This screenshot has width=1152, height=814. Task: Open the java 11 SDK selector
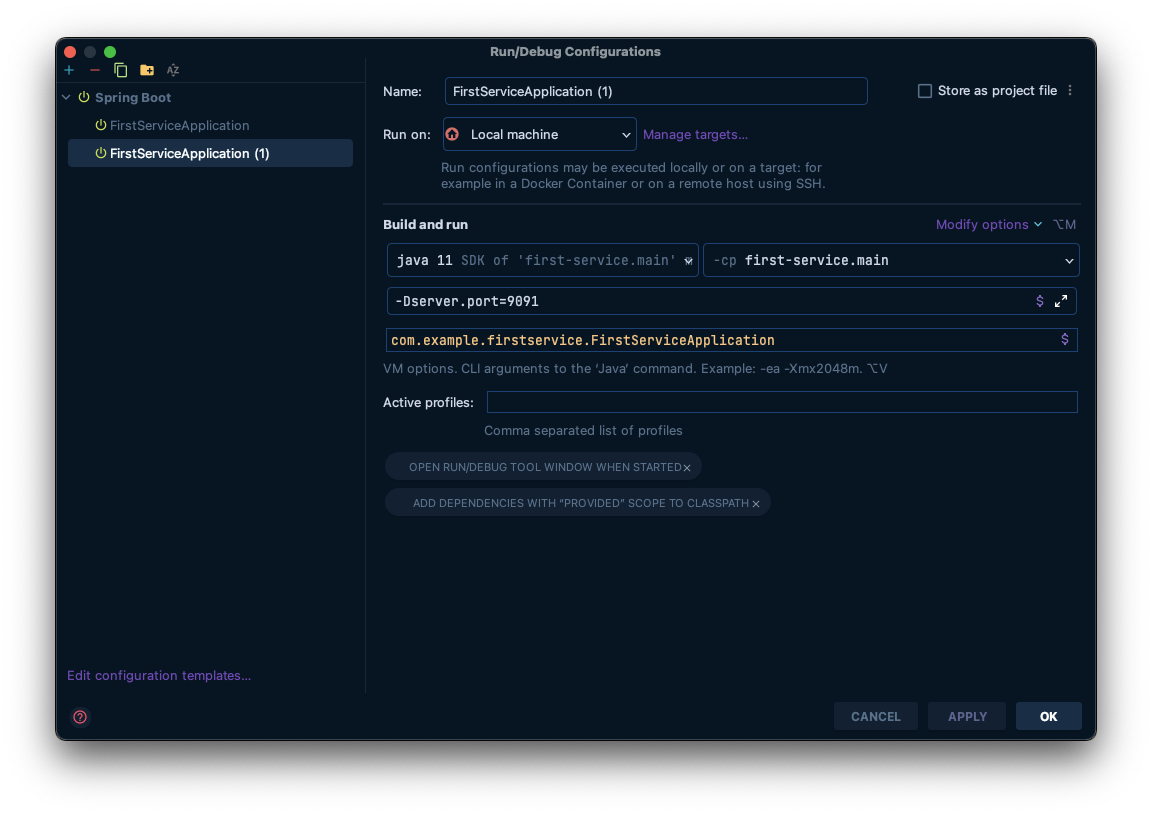pos(688,260)
